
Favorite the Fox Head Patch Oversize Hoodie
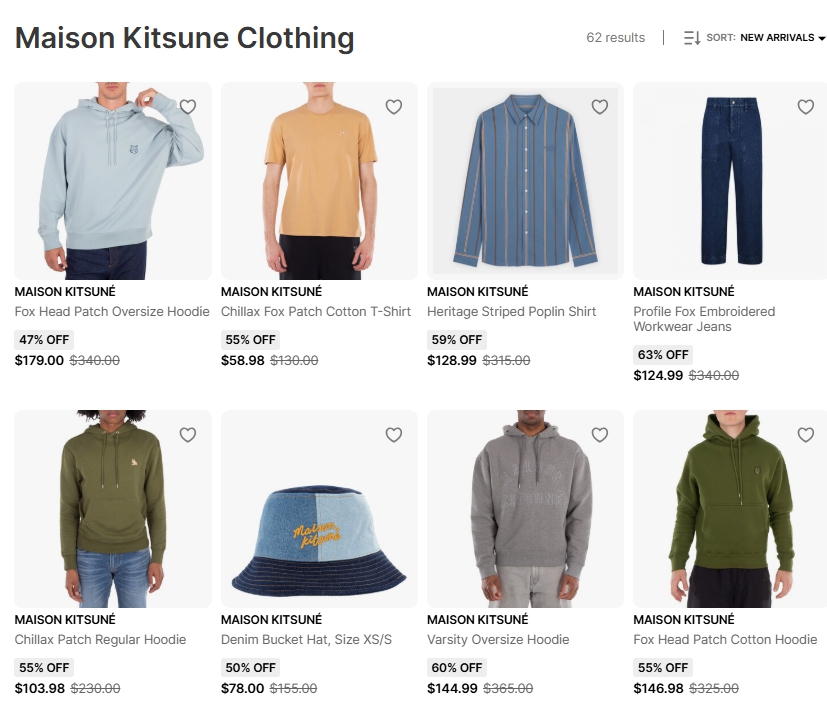[x=188, y=107]
